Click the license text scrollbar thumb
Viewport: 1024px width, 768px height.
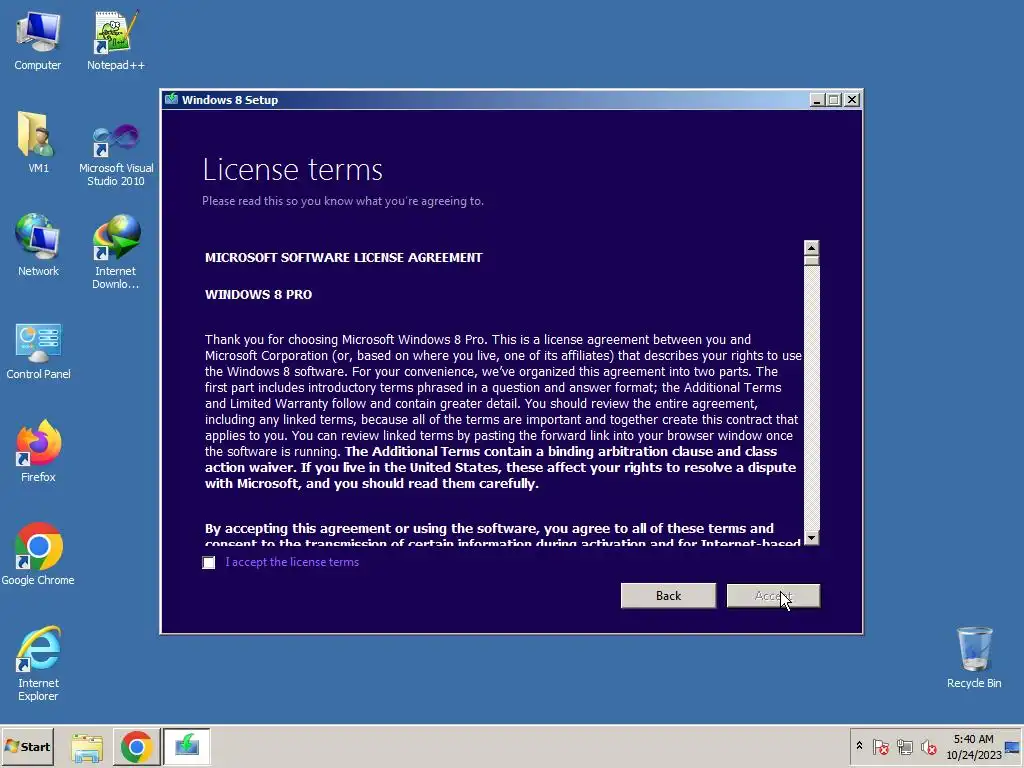click(x=811, y=261)
